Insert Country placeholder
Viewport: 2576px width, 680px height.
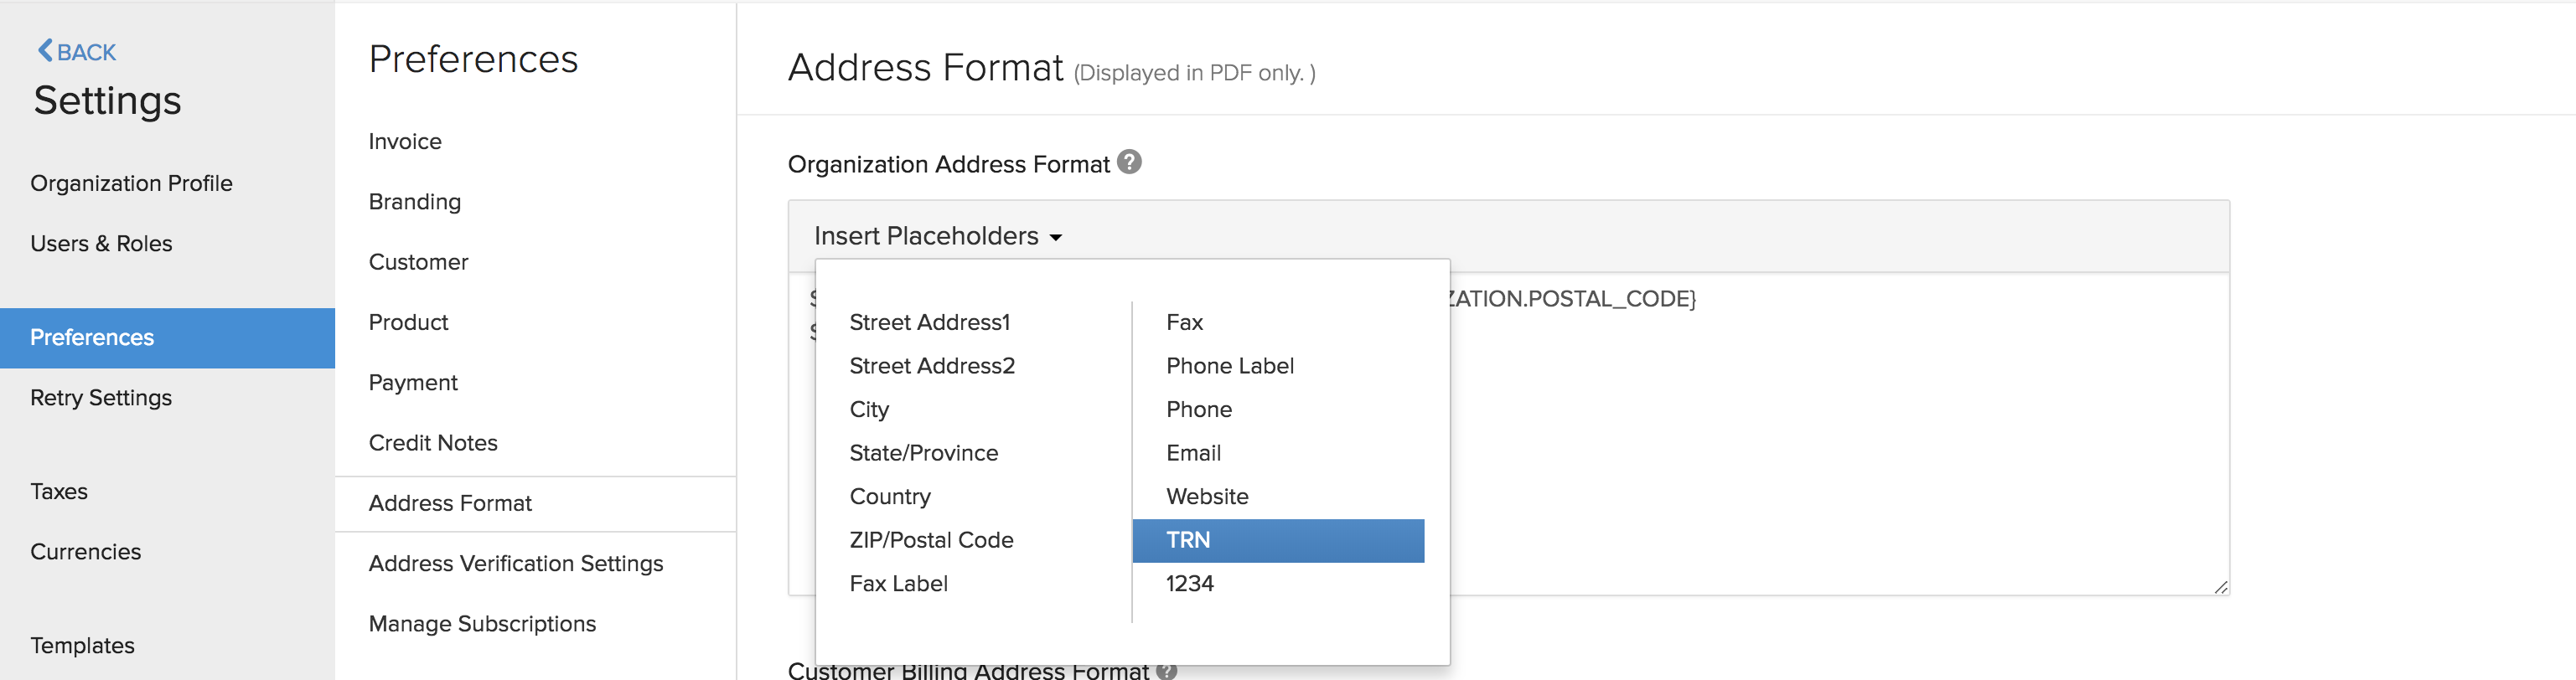890,497
